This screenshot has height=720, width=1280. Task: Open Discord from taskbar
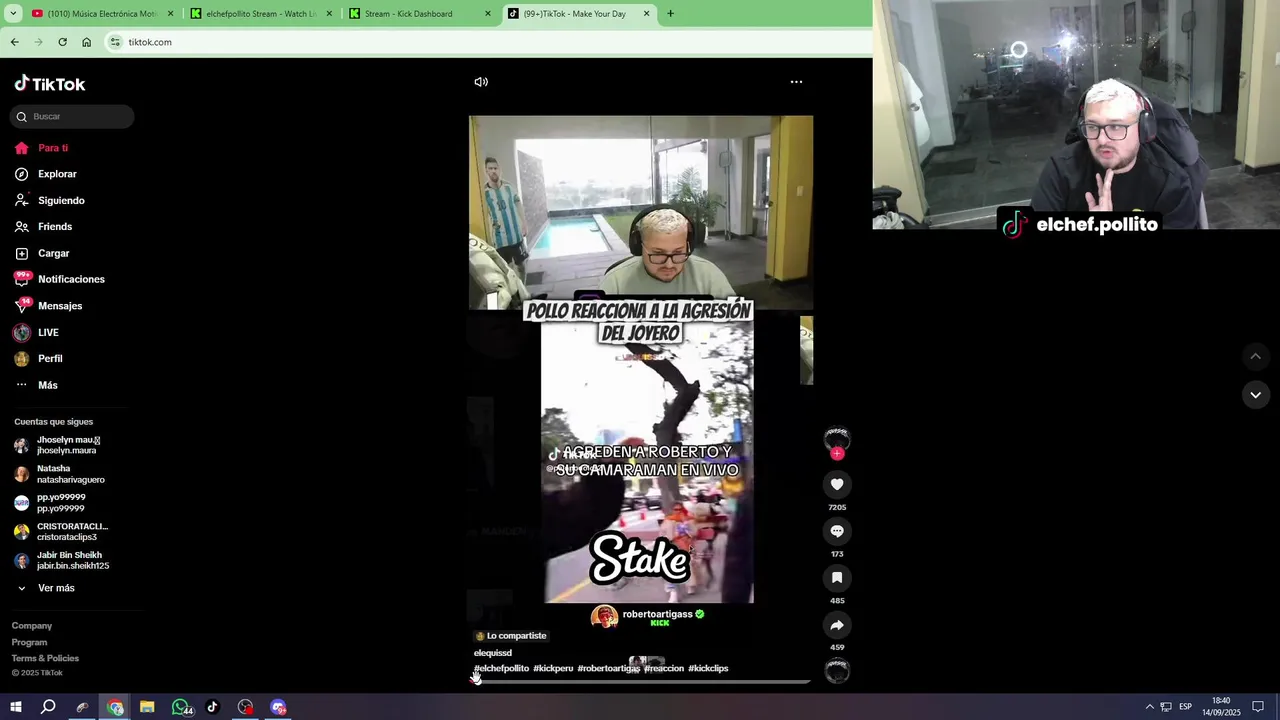point(278,707)
